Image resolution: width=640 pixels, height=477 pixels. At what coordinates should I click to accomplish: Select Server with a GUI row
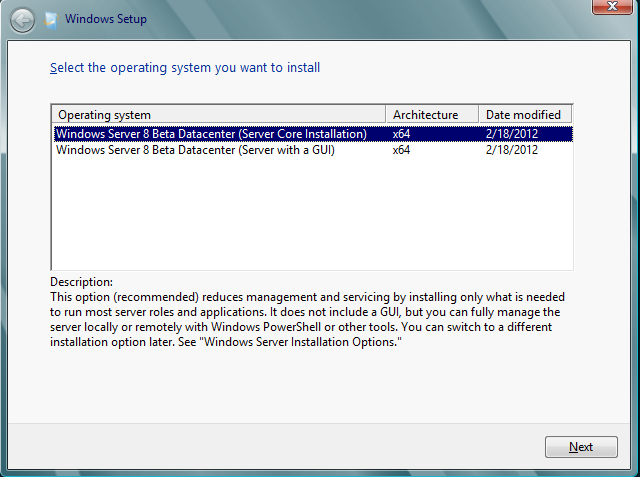coord(313,150)
